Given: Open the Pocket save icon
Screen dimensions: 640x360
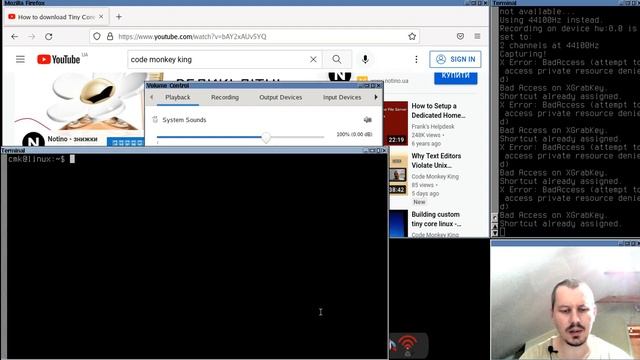Looking at the screenshot, I should (460, 36).
